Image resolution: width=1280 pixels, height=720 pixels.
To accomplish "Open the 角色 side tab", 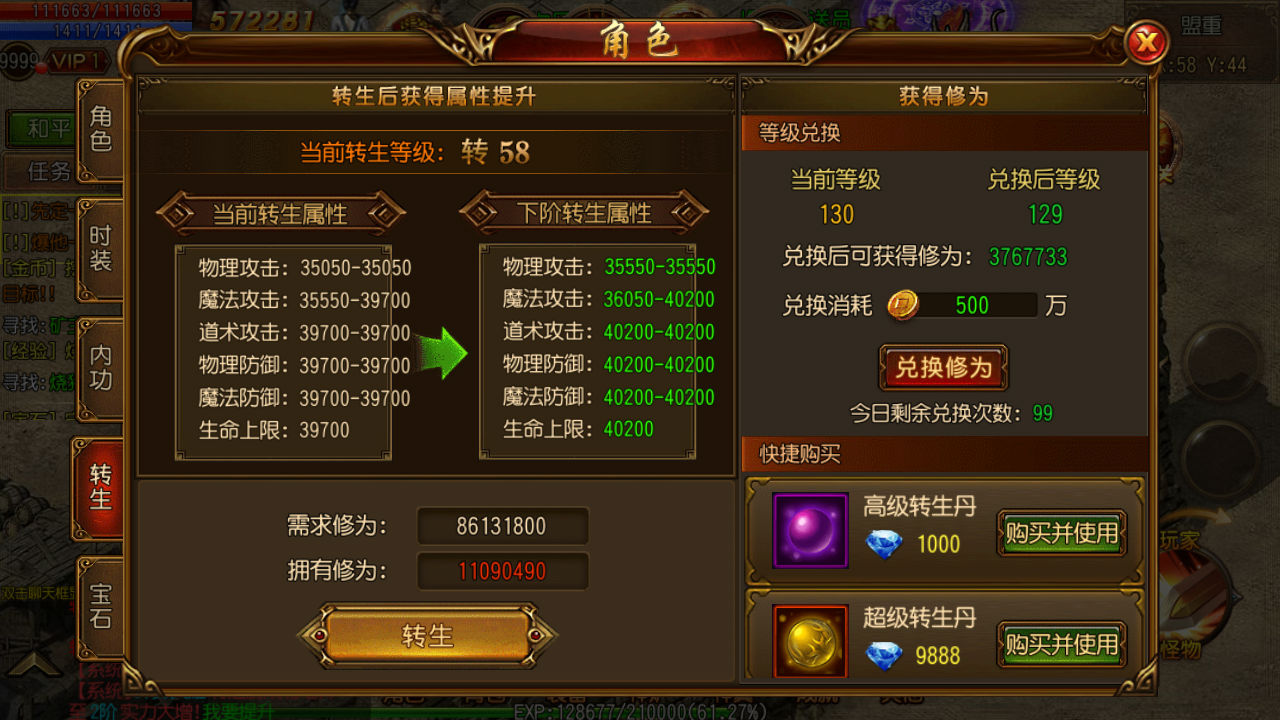I will (x=101, y=130).
